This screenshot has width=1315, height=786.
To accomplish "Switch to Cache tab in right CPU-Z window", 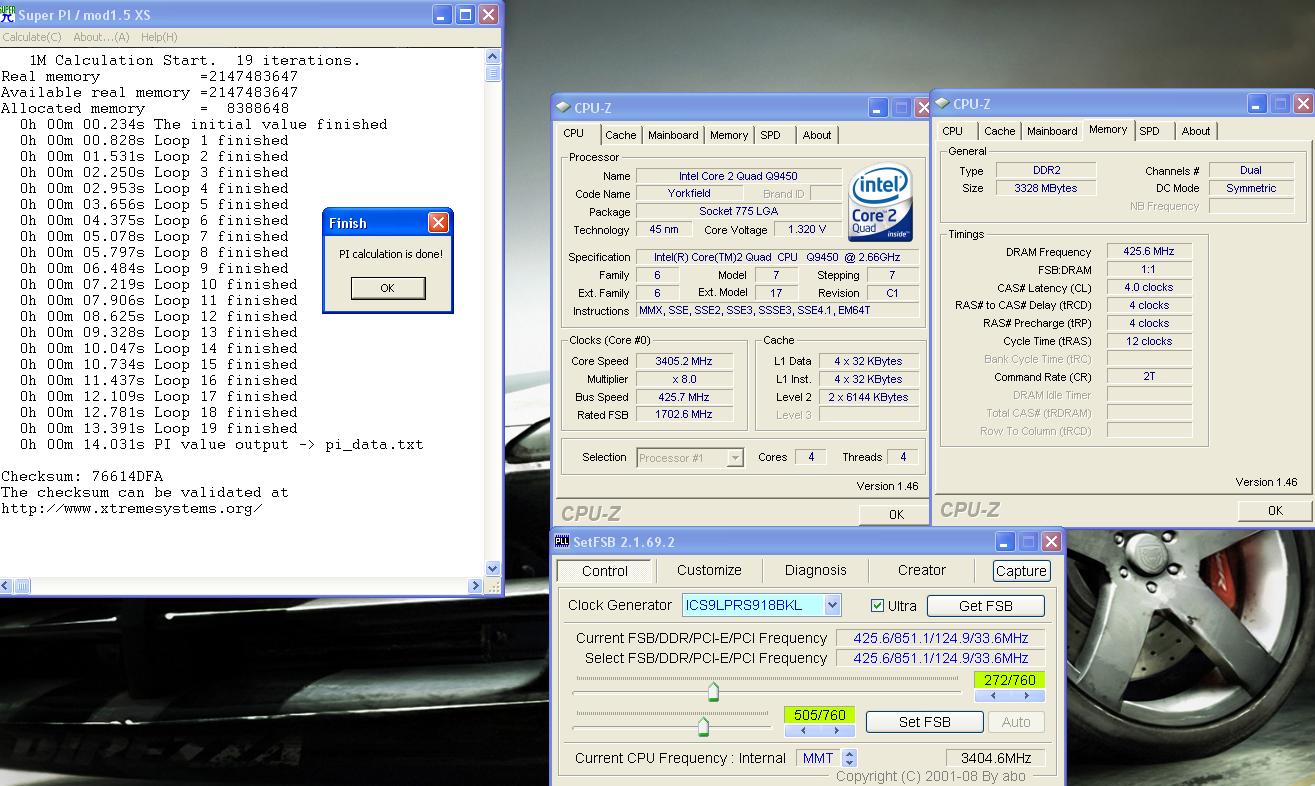I will (x=999, y=131).
